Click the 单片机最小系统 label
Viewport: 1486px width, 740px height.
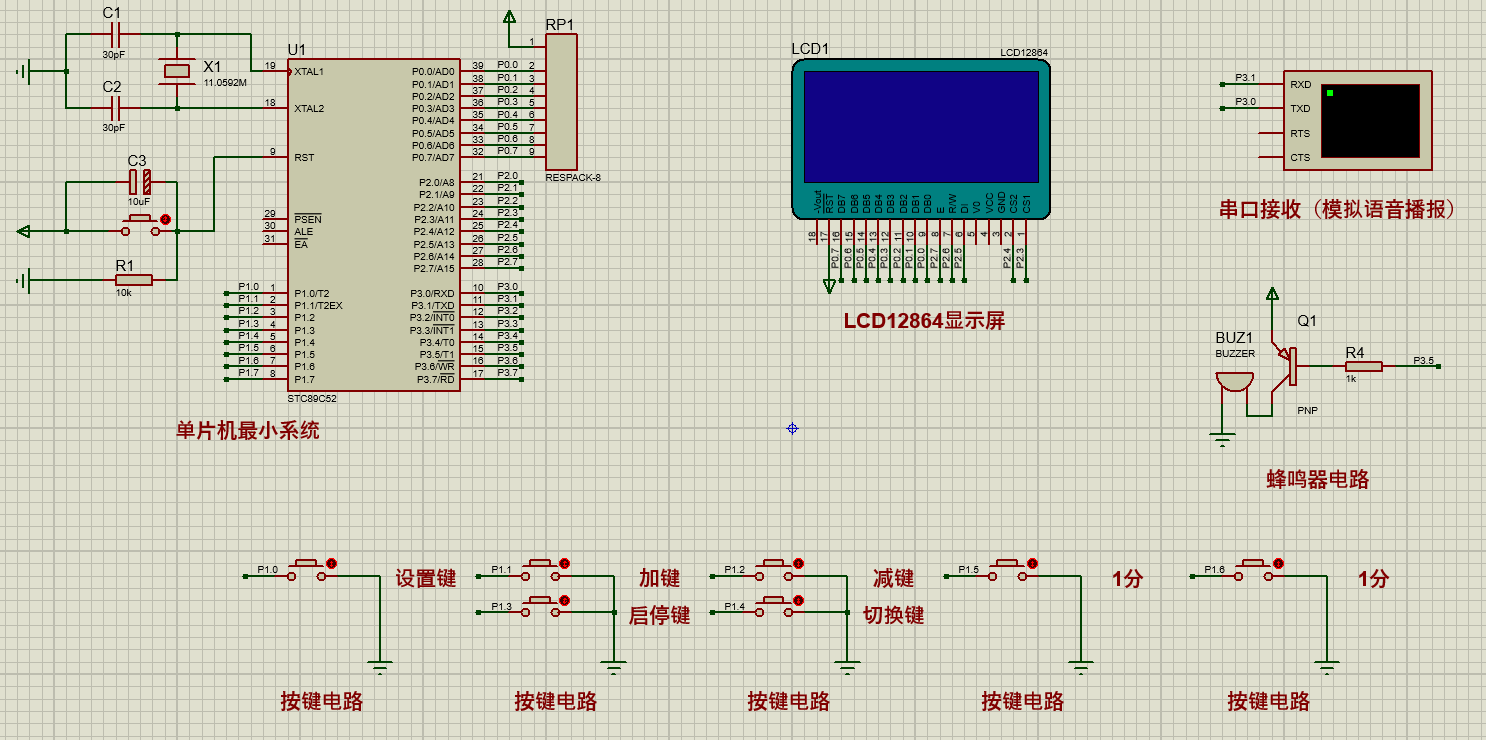[248, 431]
